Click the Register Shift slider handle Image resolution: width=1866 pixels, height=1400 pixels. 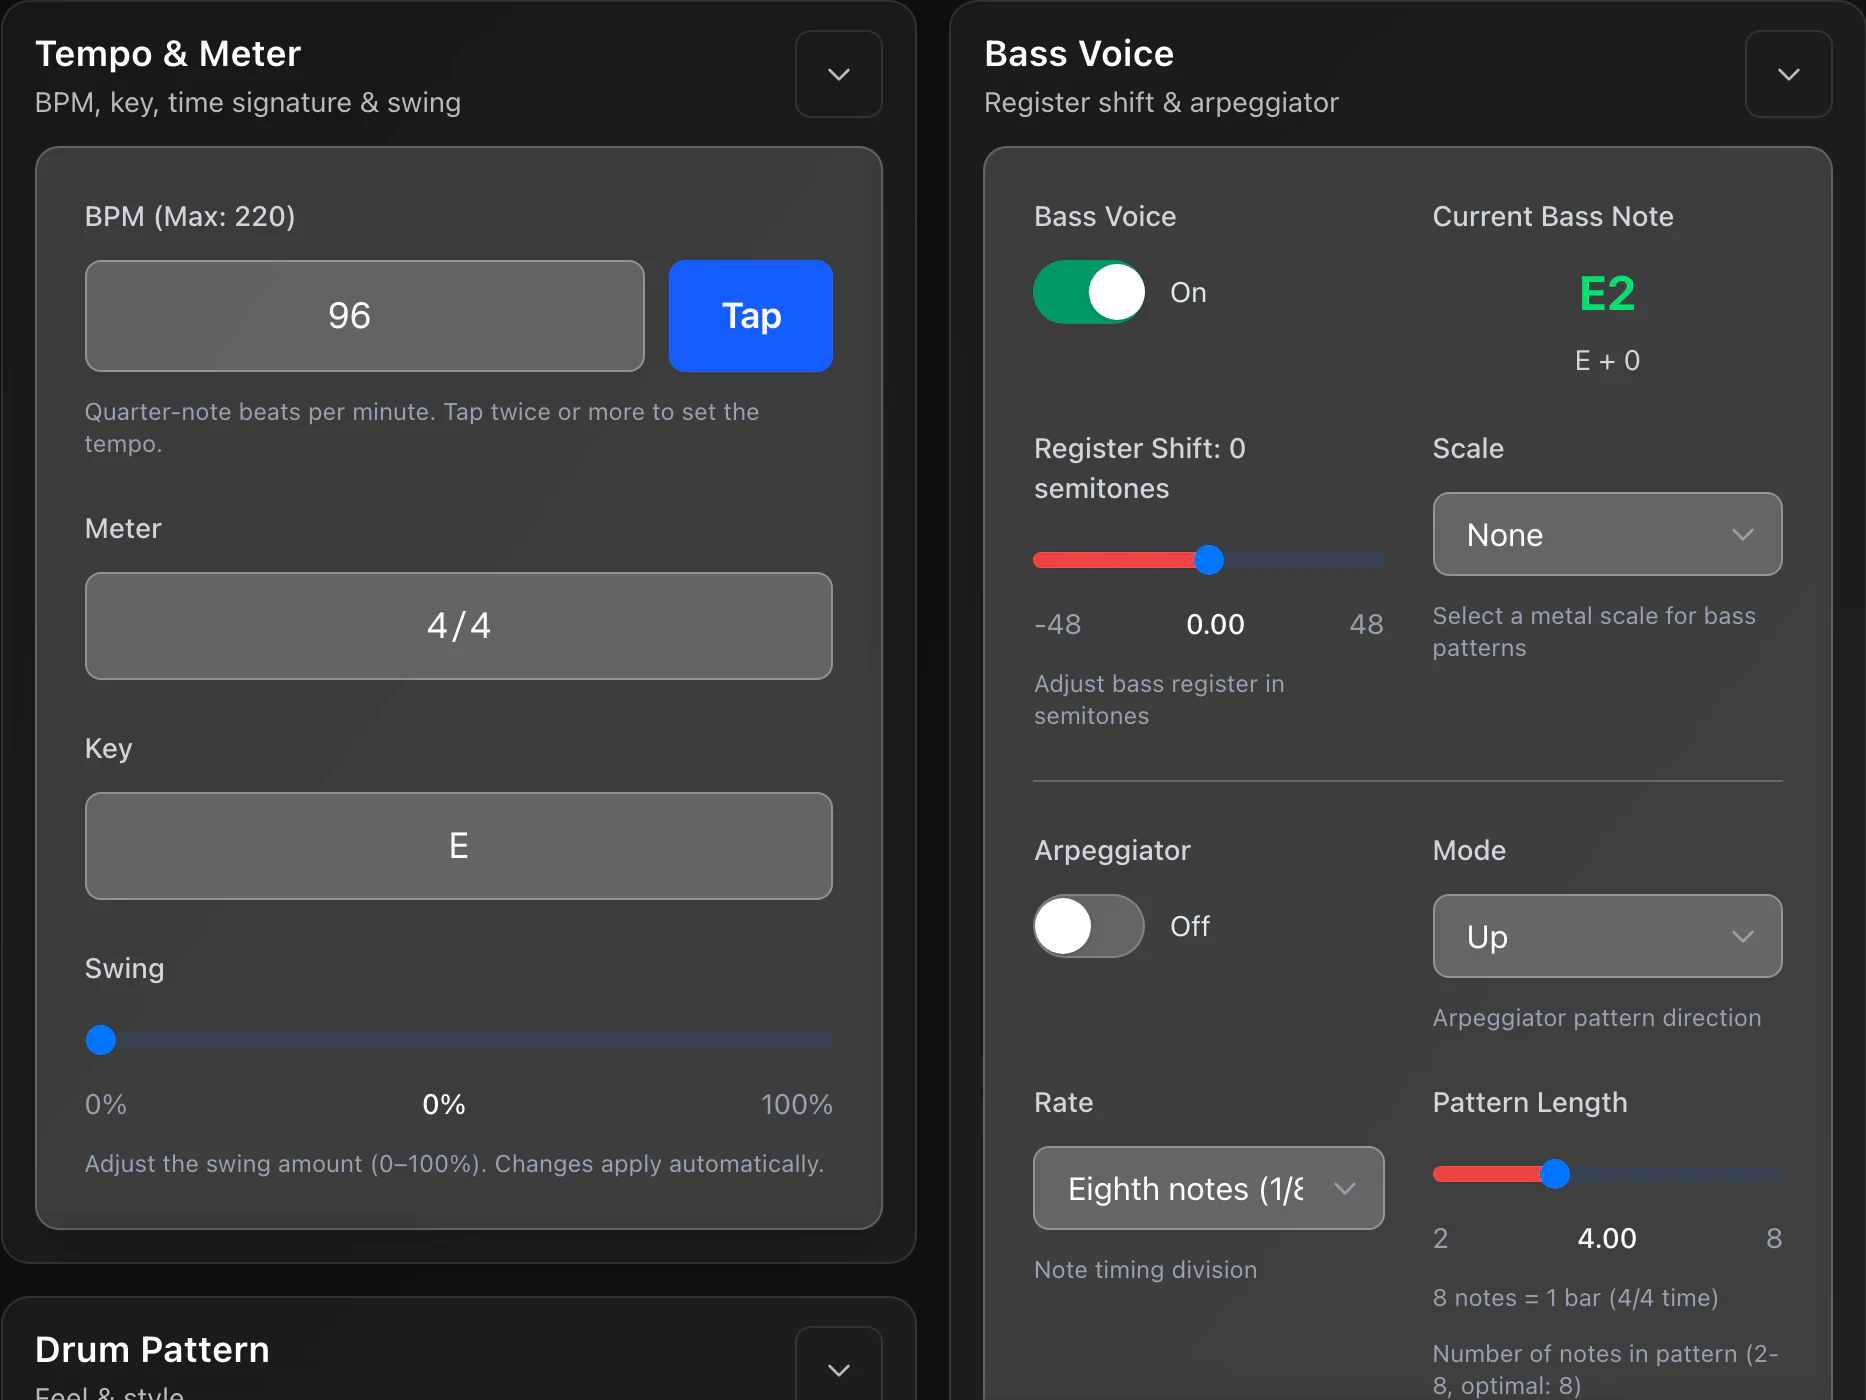pyautogui.click(x=1209, y=560)
